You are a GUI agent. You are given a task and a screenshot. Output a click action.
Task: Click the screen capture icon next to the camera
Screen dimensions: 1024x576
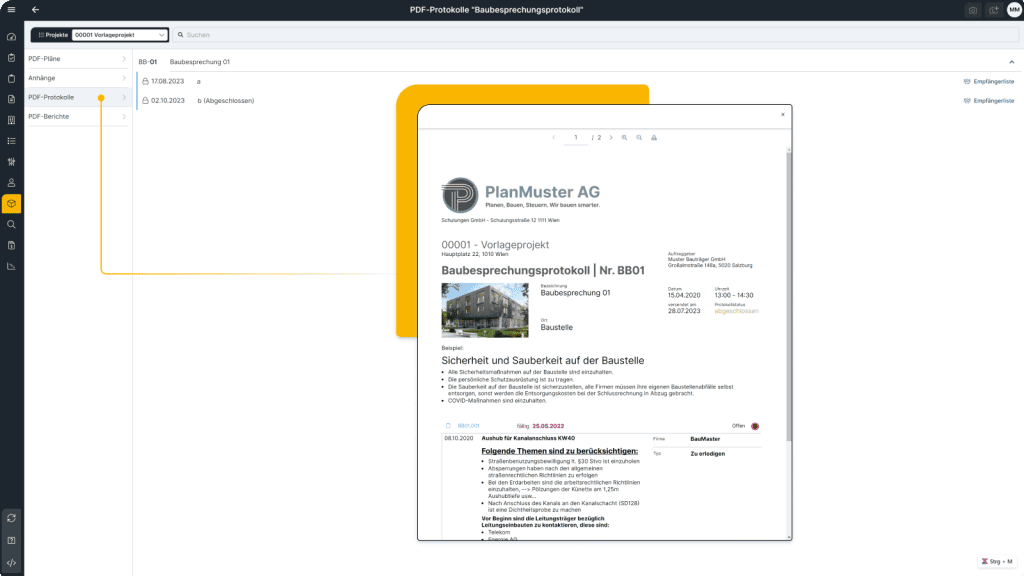993,10
